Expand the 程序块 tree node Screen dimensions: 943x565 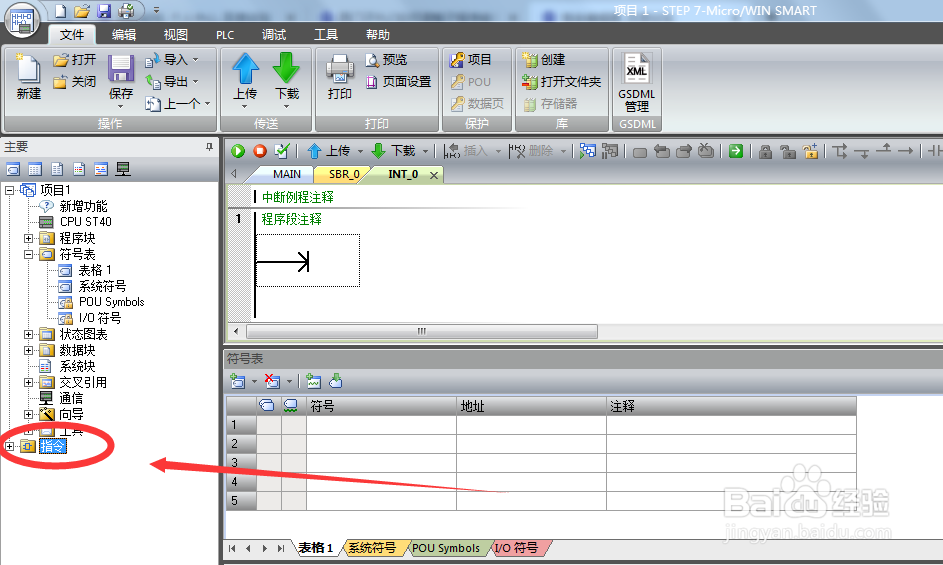pos(28,238)
